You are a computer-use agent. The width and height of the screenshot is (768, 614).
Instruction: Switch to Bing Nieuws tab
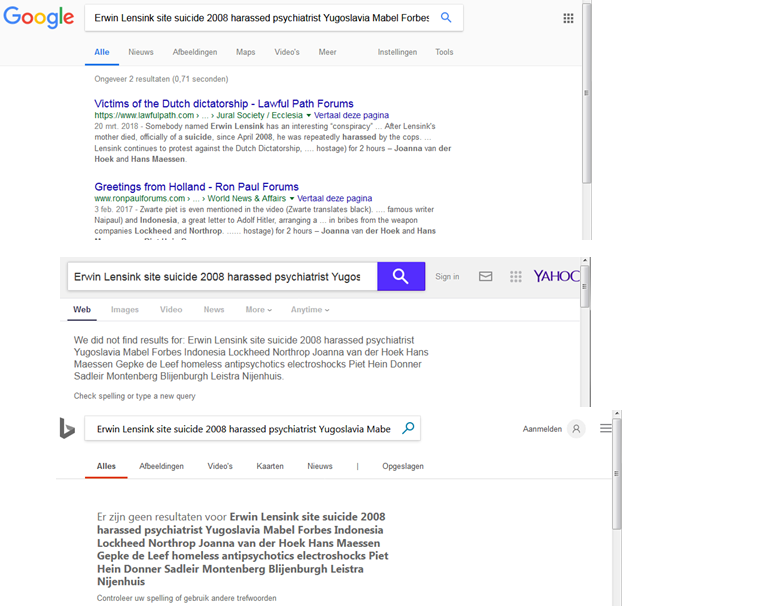(x=320, y=466)
